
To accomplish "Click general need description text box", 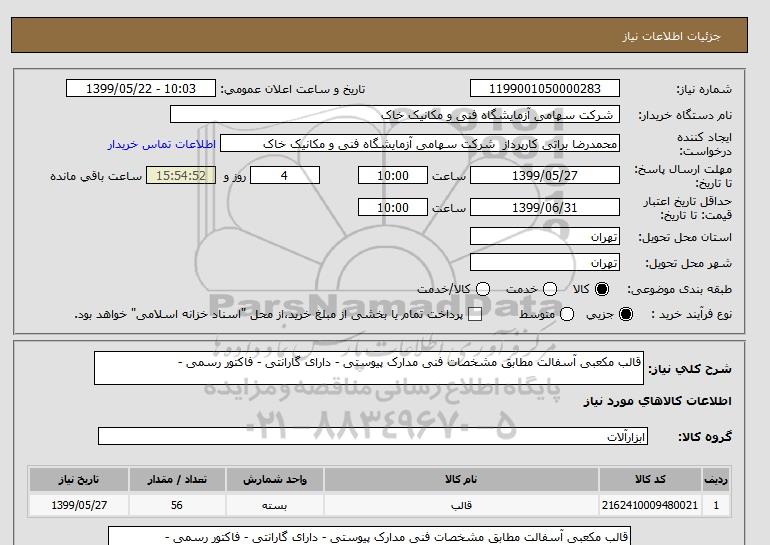I will click(x=369, y=368).
